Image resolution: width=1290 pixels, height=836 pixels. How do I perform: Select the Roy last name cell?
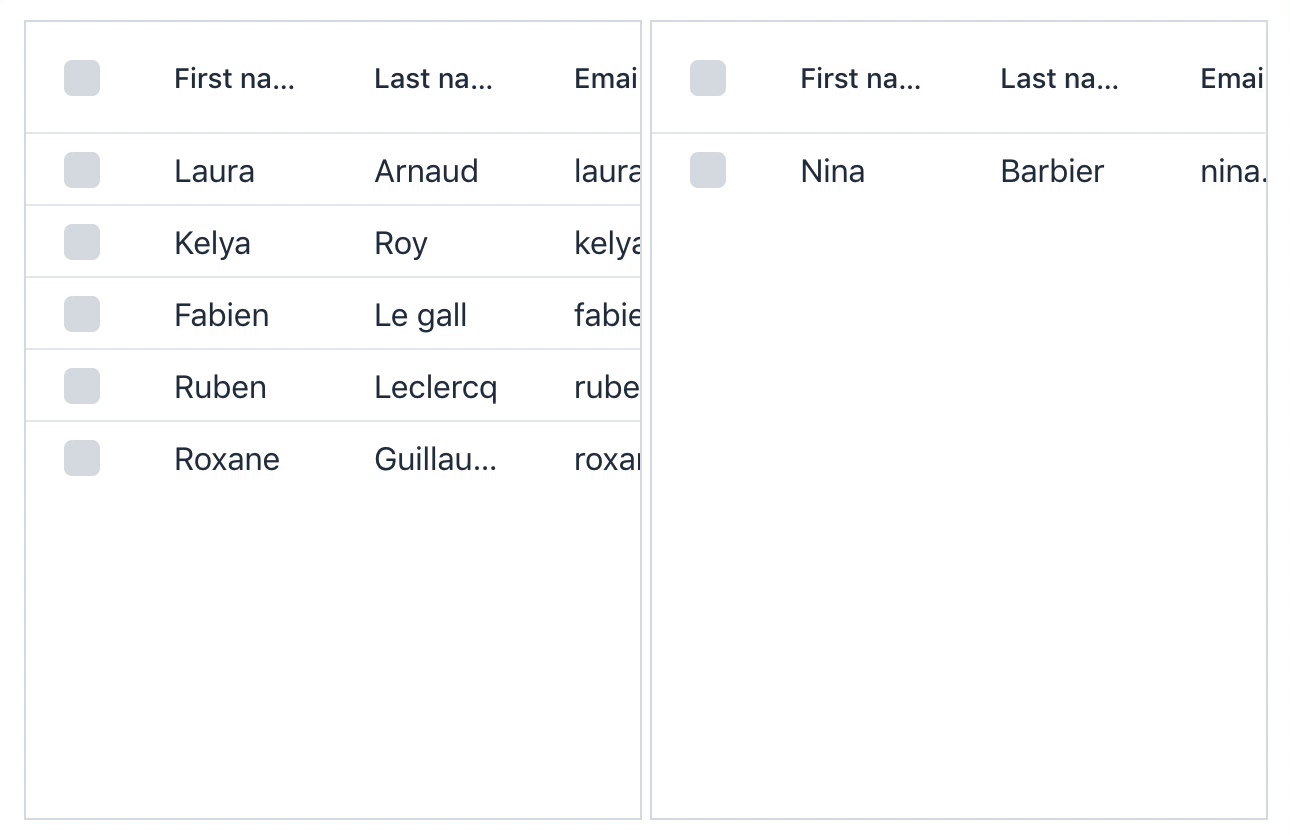tap(401, 243)
